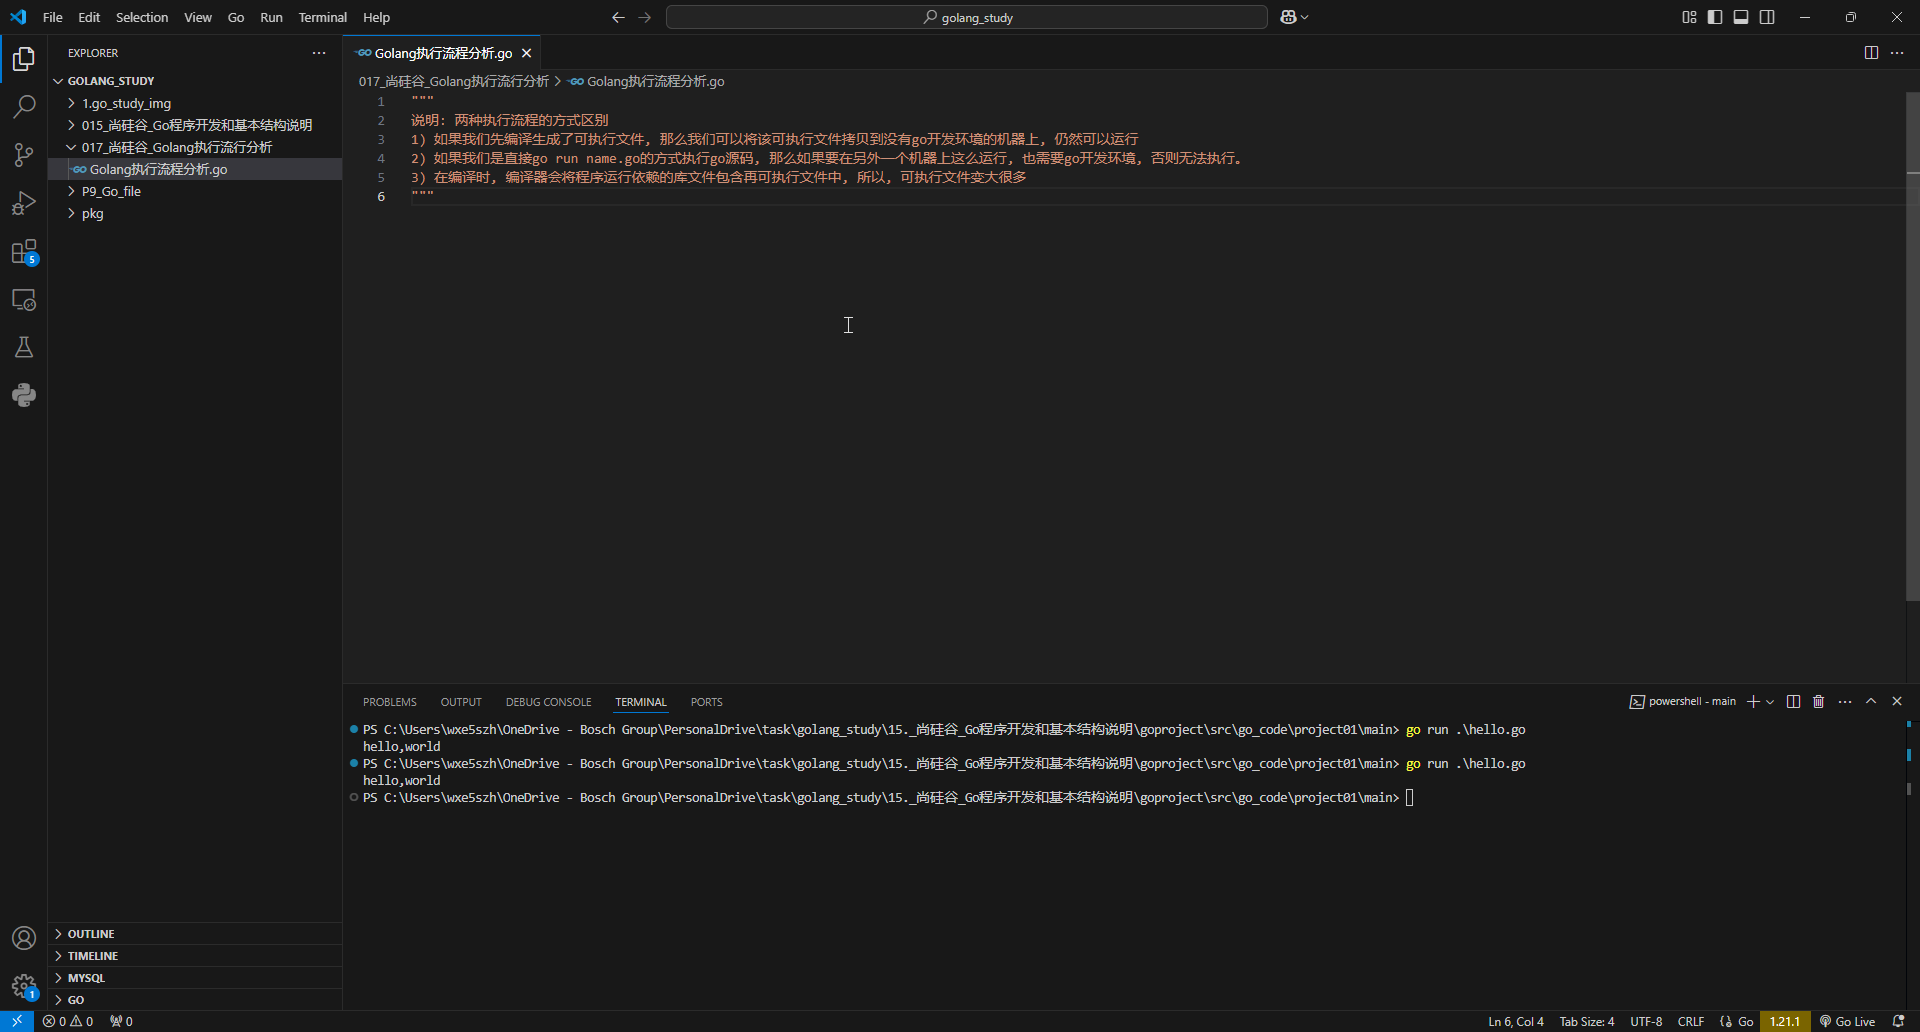1920x1032 pixels.
Task: Change language mode from Go
Action: click(1745, 1021)
